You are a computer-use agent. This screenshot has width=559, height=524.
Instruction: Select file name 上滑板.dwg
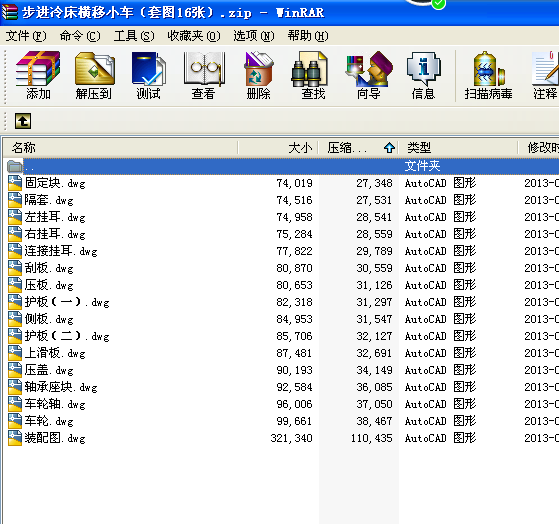[x=55, y=353]
